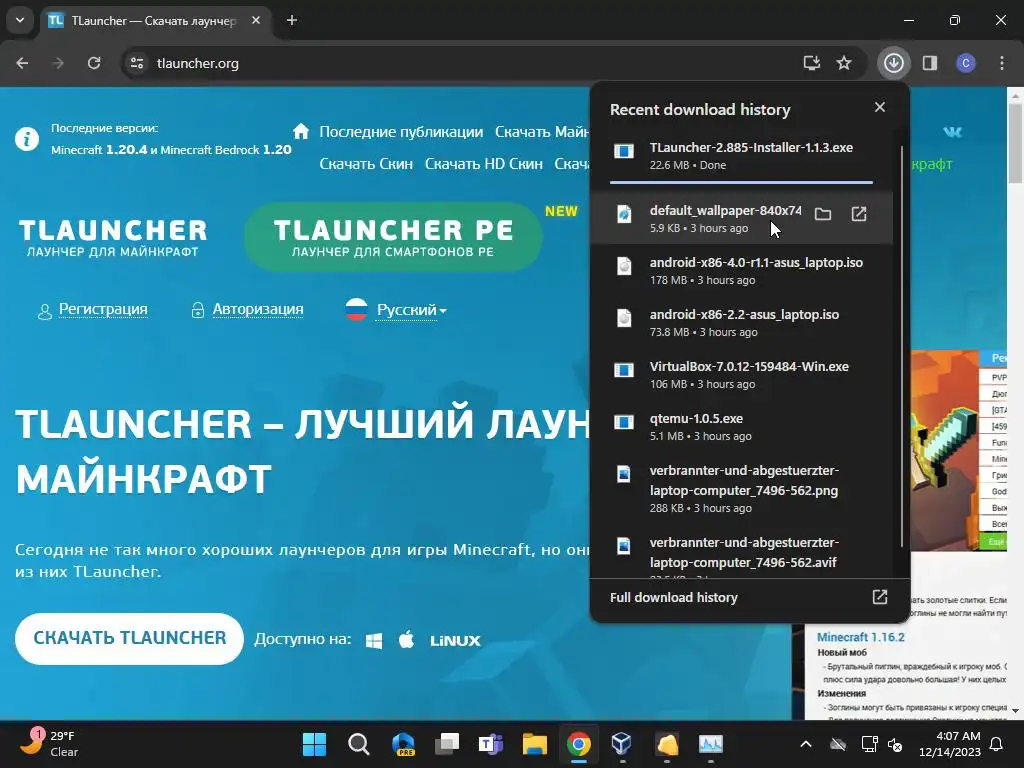Screen dimensions: 1024x768
Task: Open VirtualBox-7.0.12-159484-Win.exe download
Action: pyautogui.click(x=741, y=375)
